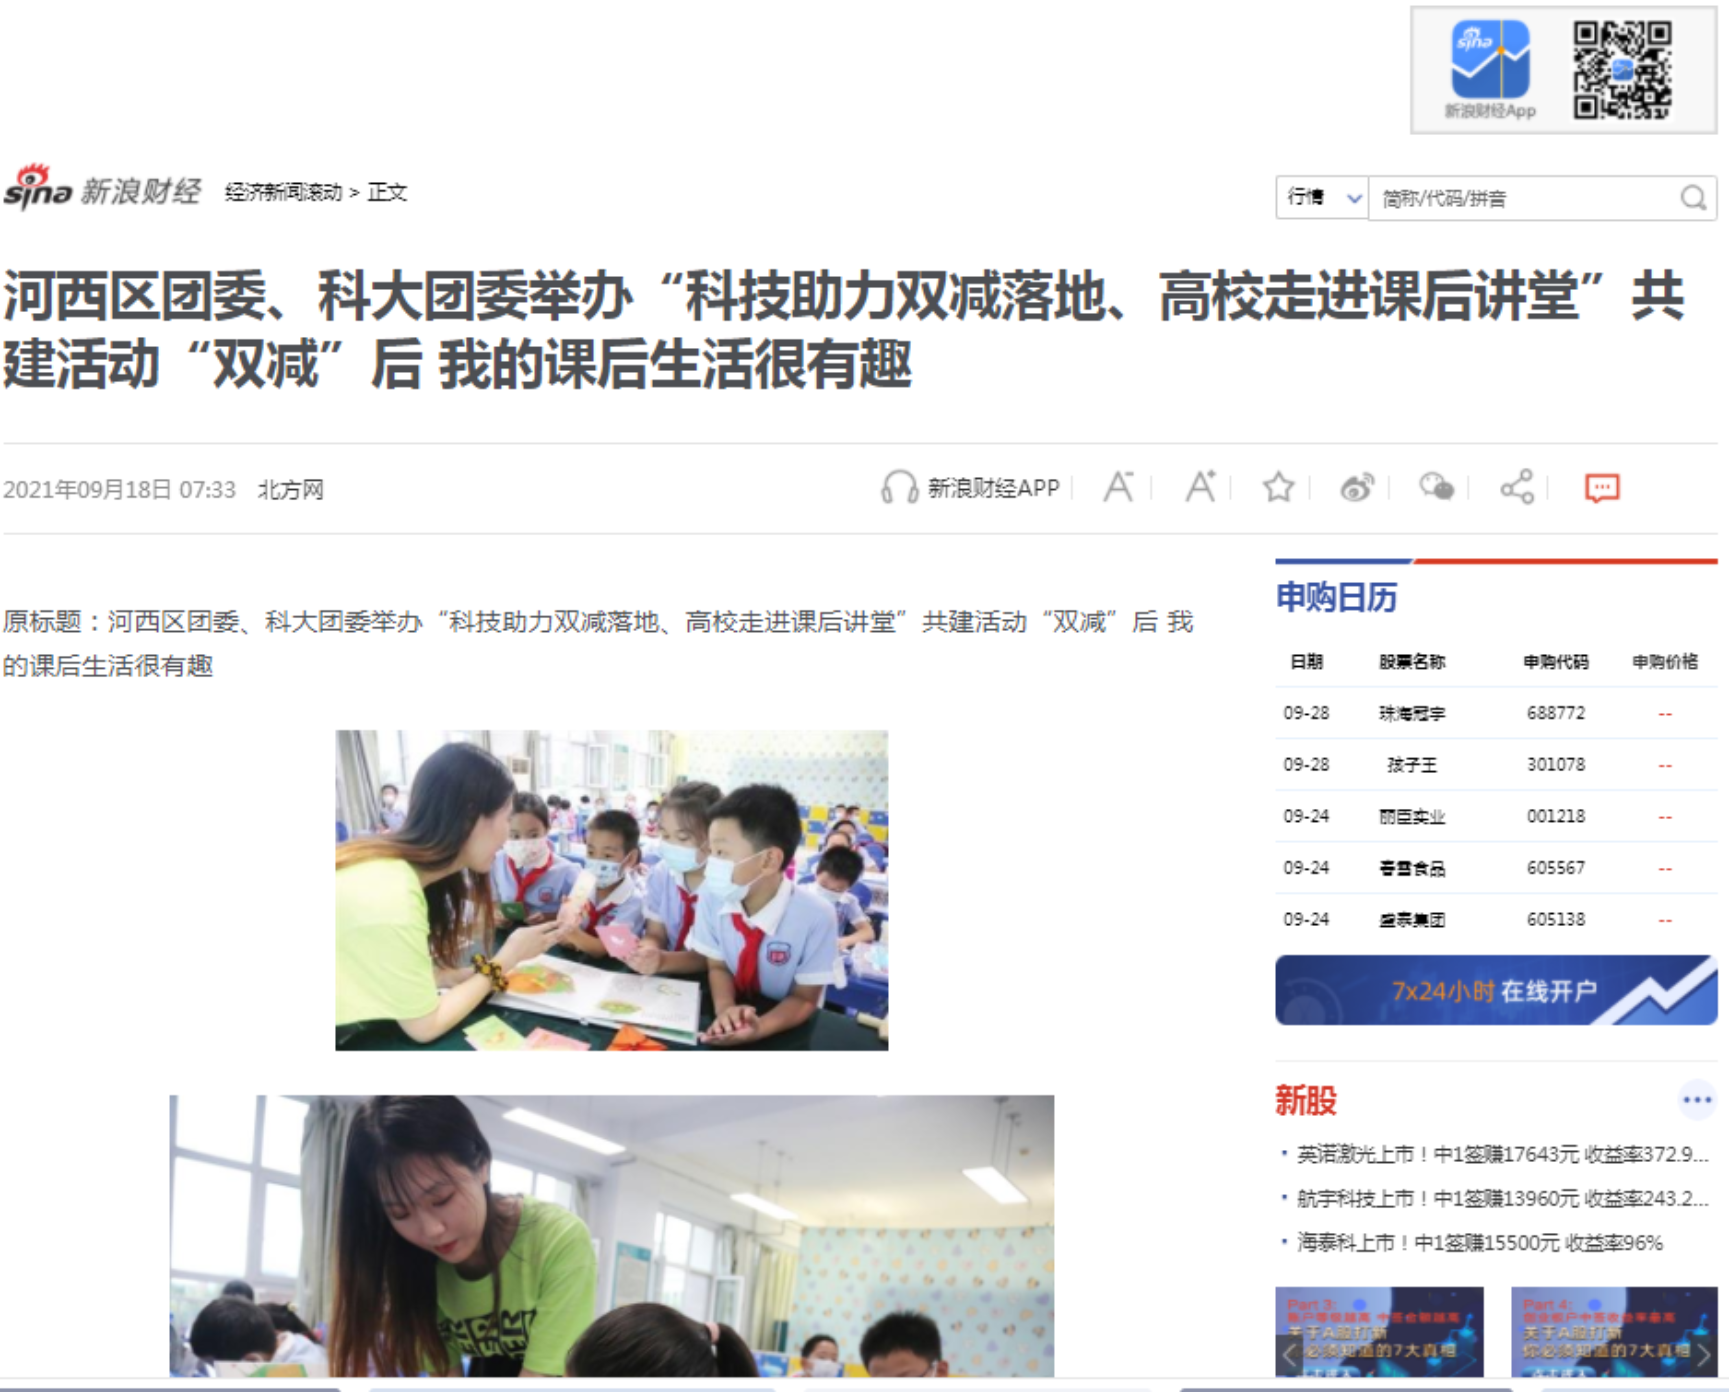
Task: Click the QR code image
Action: coord(1622,69)
